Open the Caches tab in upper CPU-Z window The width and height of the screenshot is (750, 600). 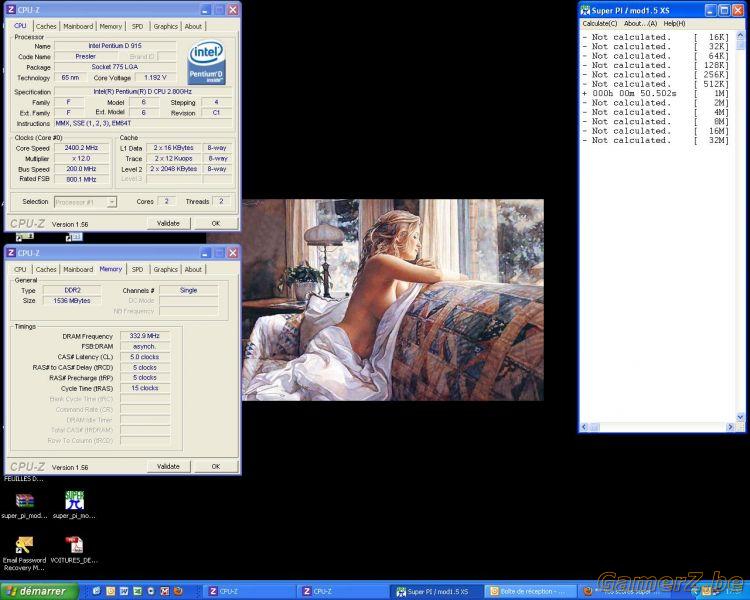pos(46,26)
